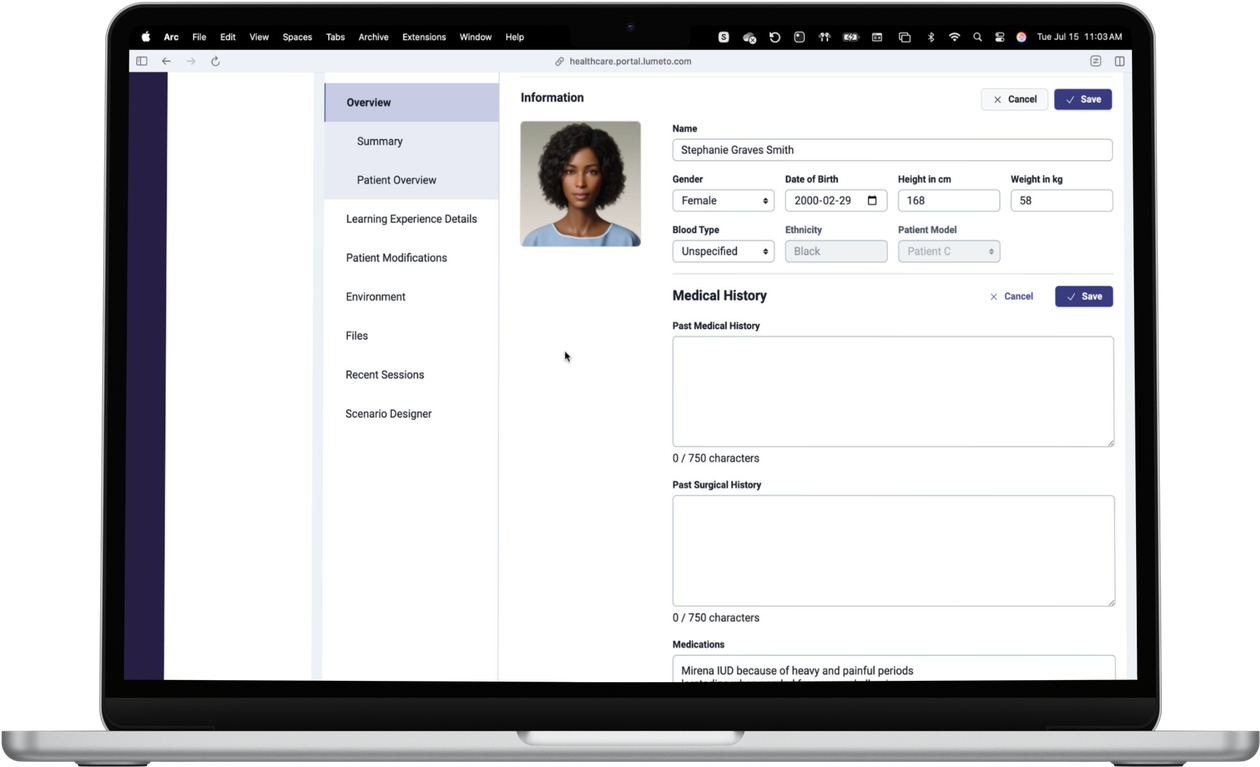This screenshot has height=767, width=1260.
Task: Click the split view icon
Action: click(1120, 61)
